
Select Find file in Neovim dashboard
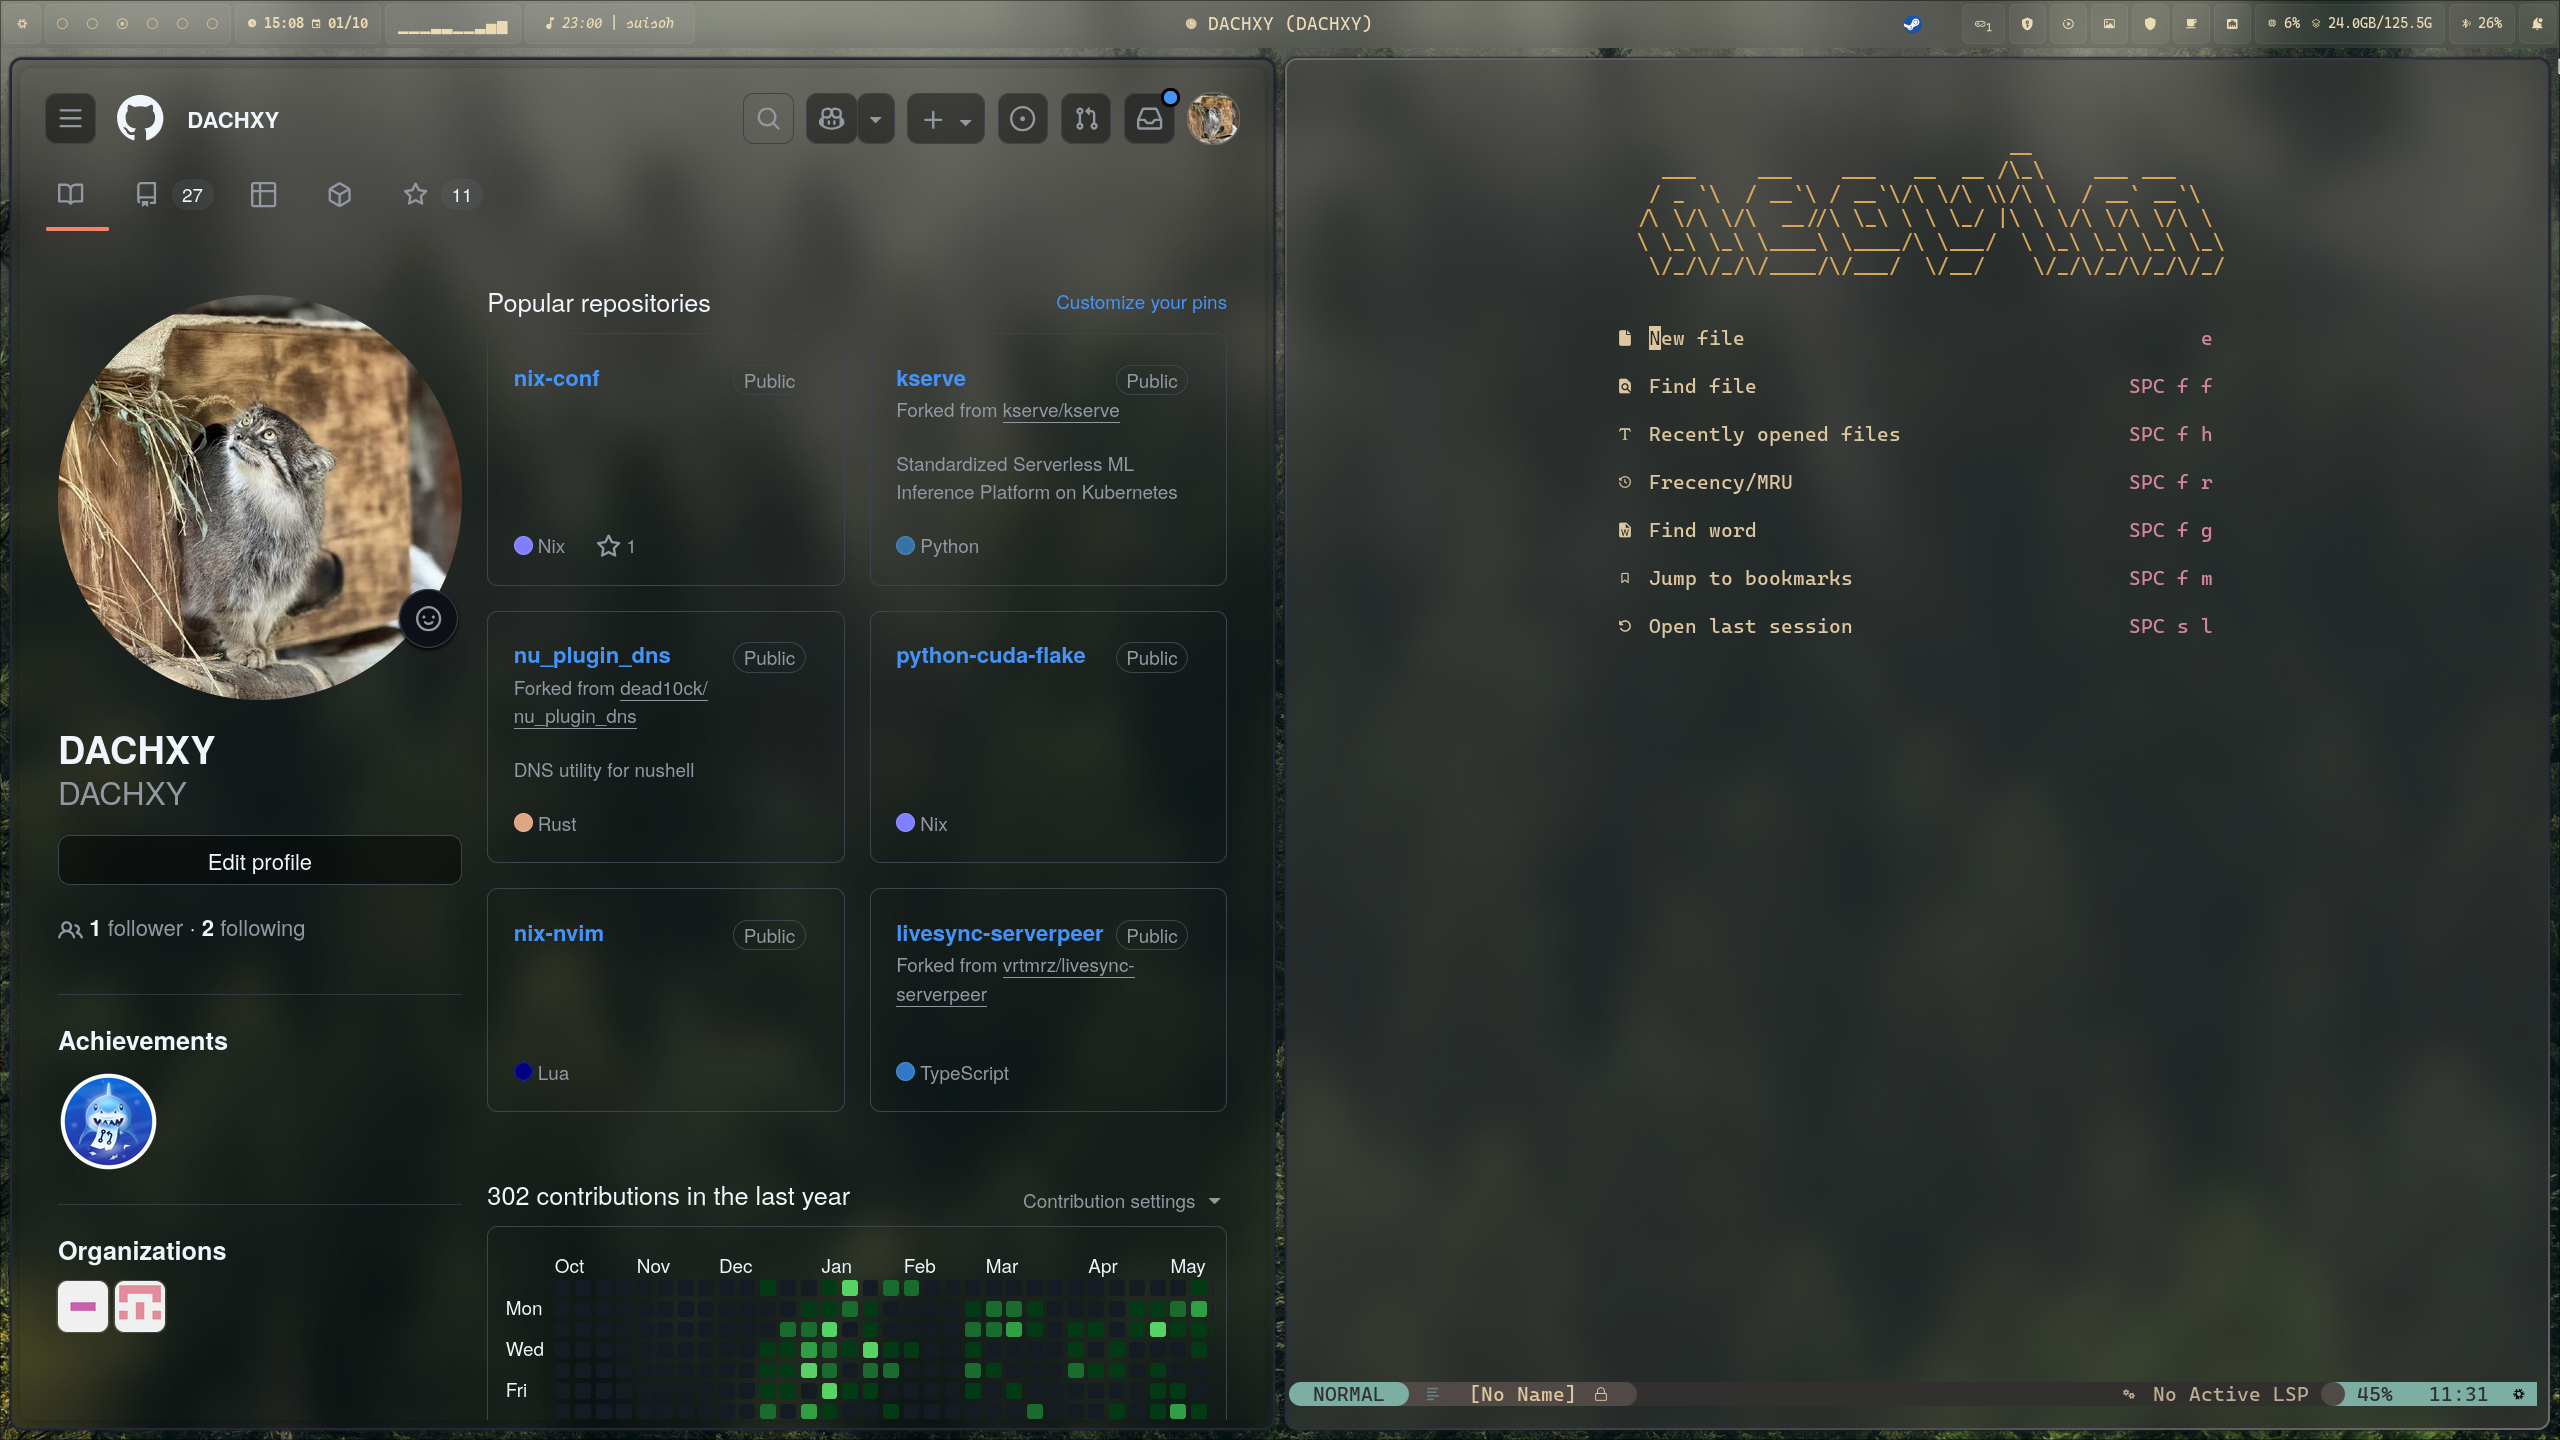(x=1702, y=386)
